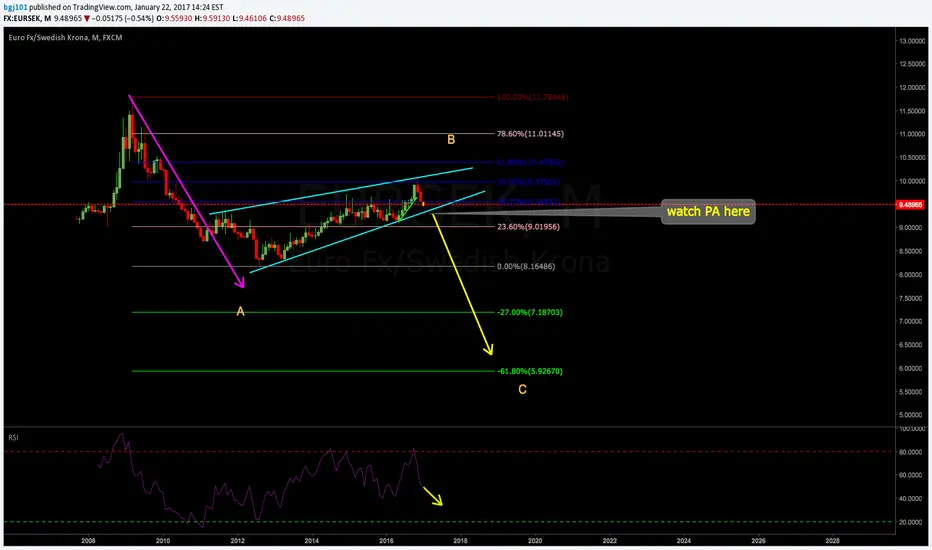This screenshot has width=932, height=550.
Task: Click the 2020 year on time axis
Action: click(535, 540)
